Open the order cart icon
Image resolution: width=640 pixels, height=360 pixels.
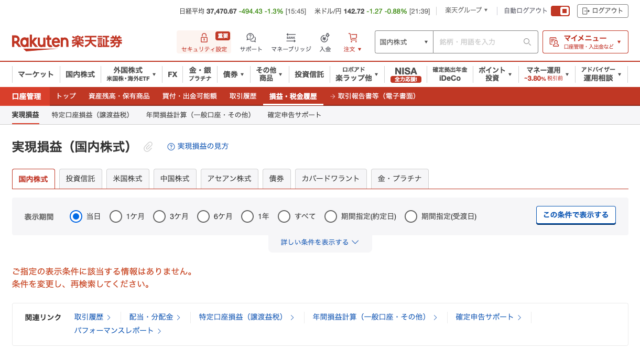coord(353,38)
